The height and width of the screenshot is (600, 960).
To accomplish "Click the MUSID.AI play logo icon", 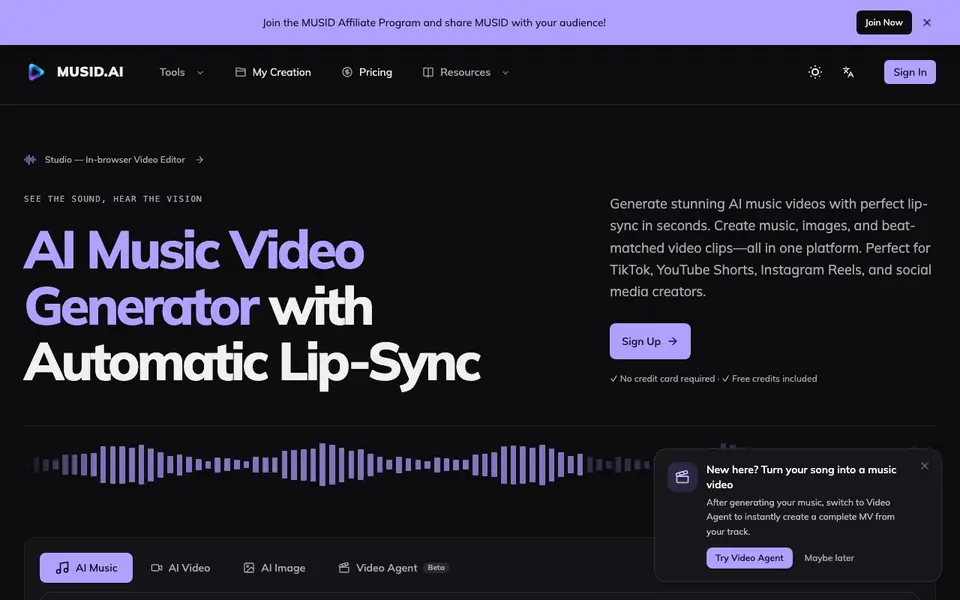I will (x=36, y=72).
